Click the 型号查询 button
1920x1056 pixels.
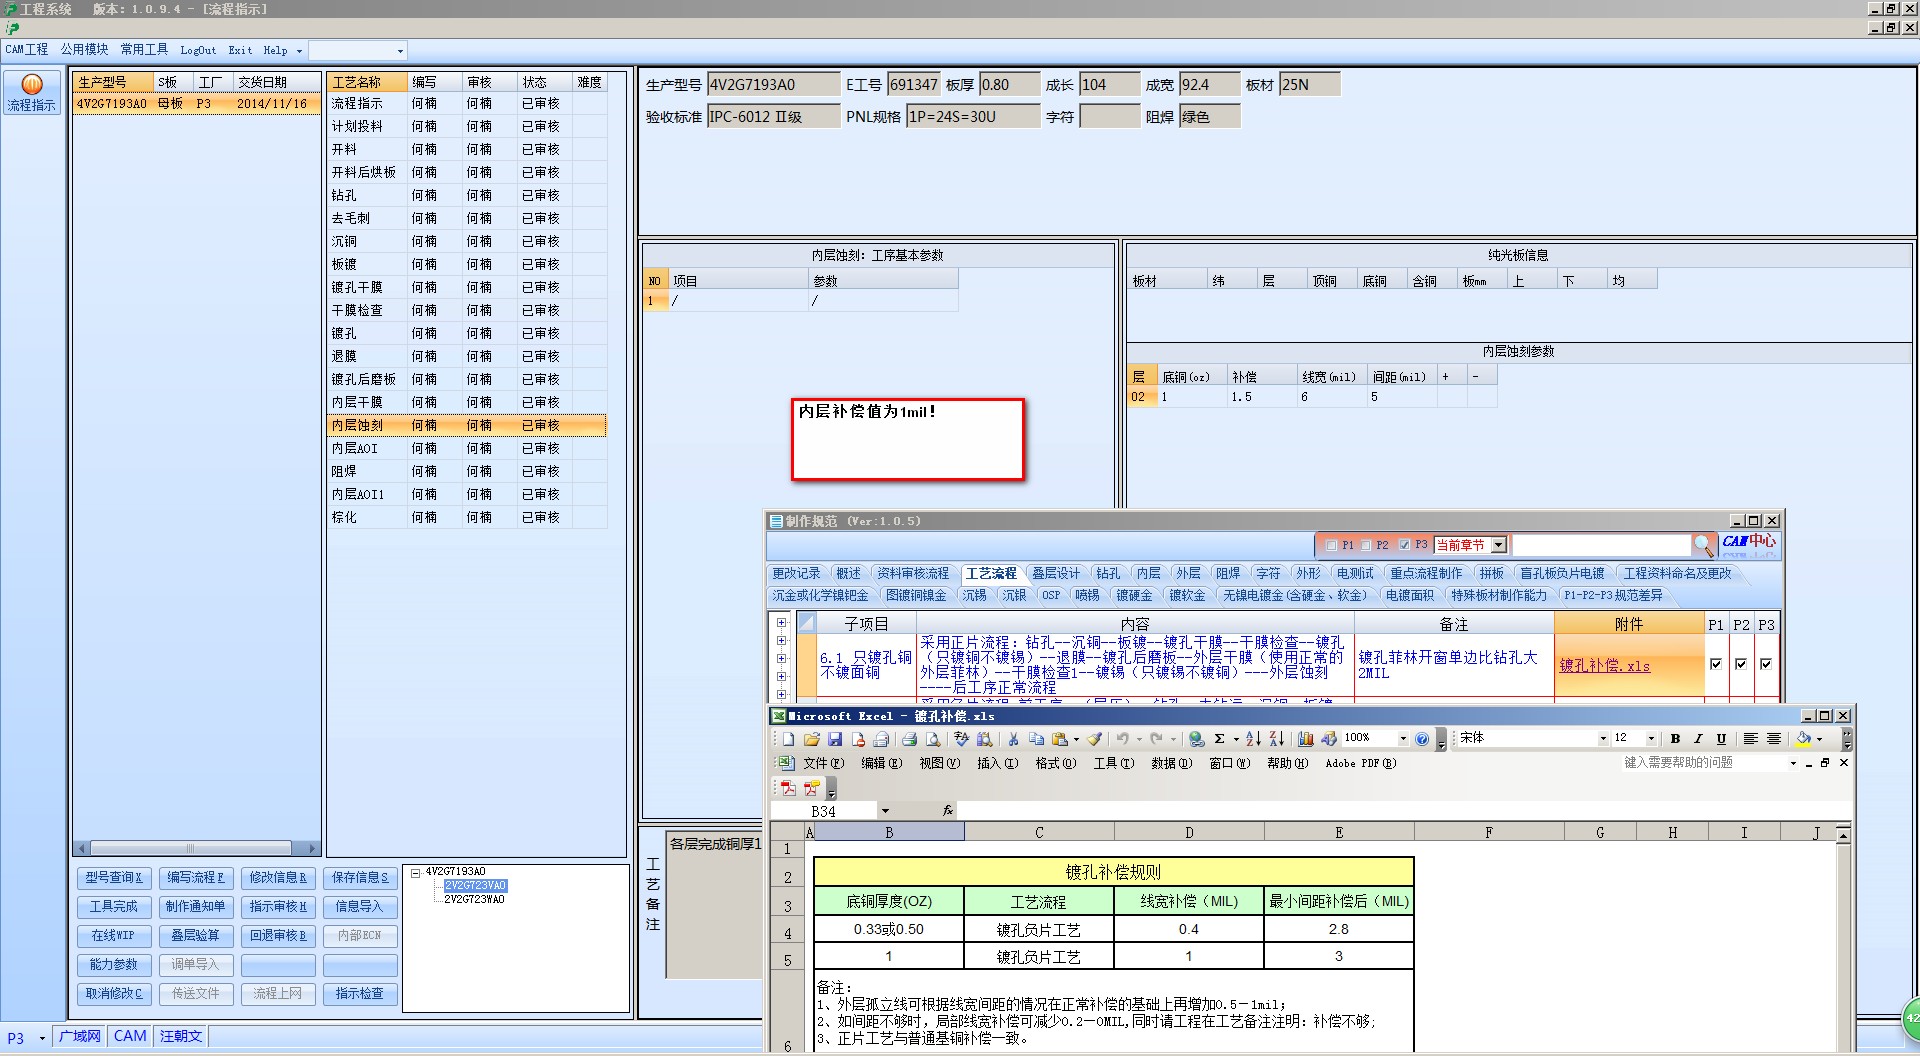[x=114, y=878]
